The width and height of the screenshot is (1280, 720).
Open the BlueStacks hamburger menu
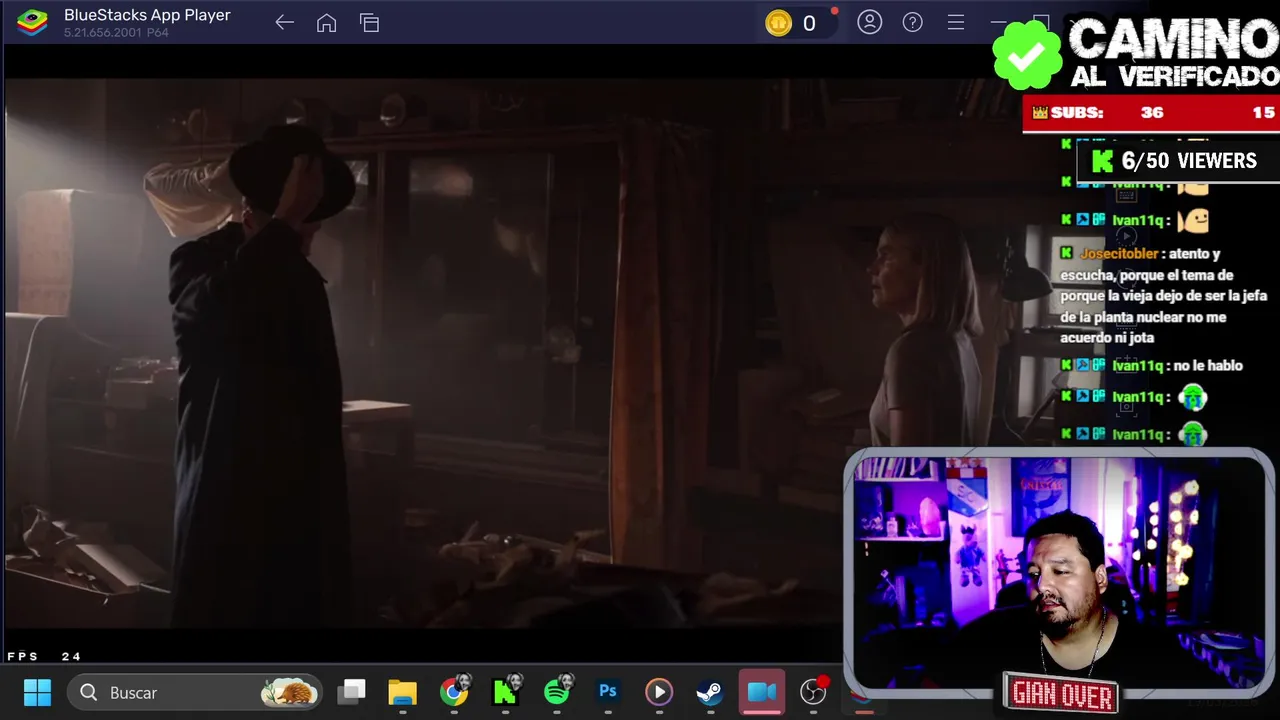[956, 22]
